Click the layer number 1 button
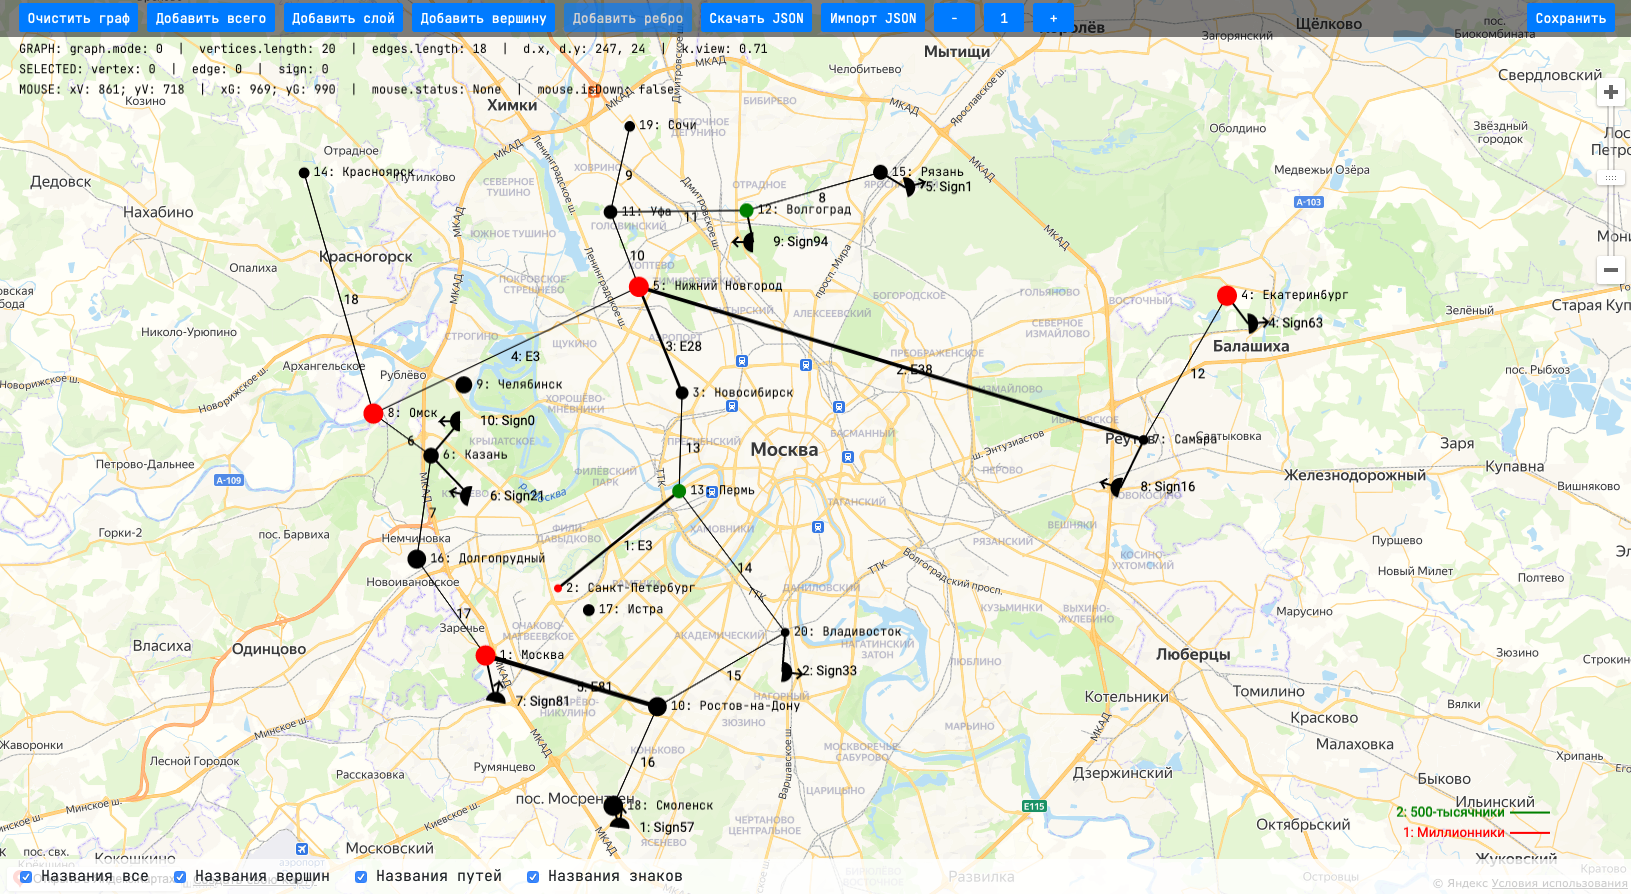 tap(1004, 18)
